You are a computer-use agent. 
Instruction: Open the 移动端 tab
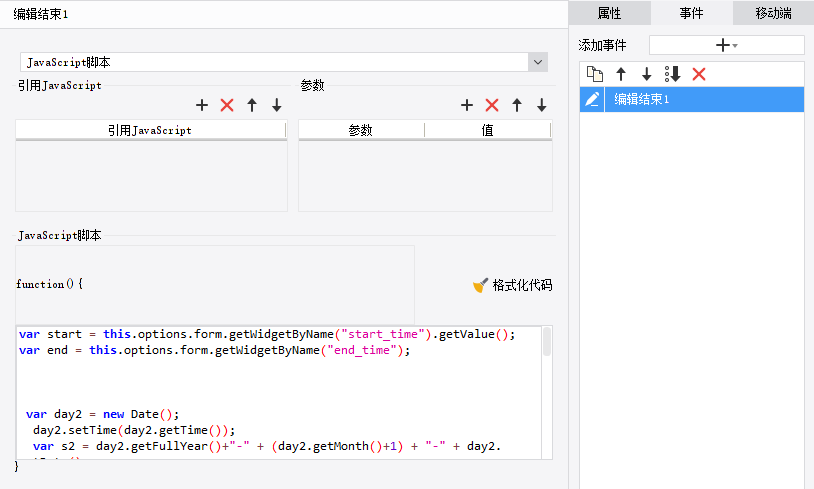773,13
